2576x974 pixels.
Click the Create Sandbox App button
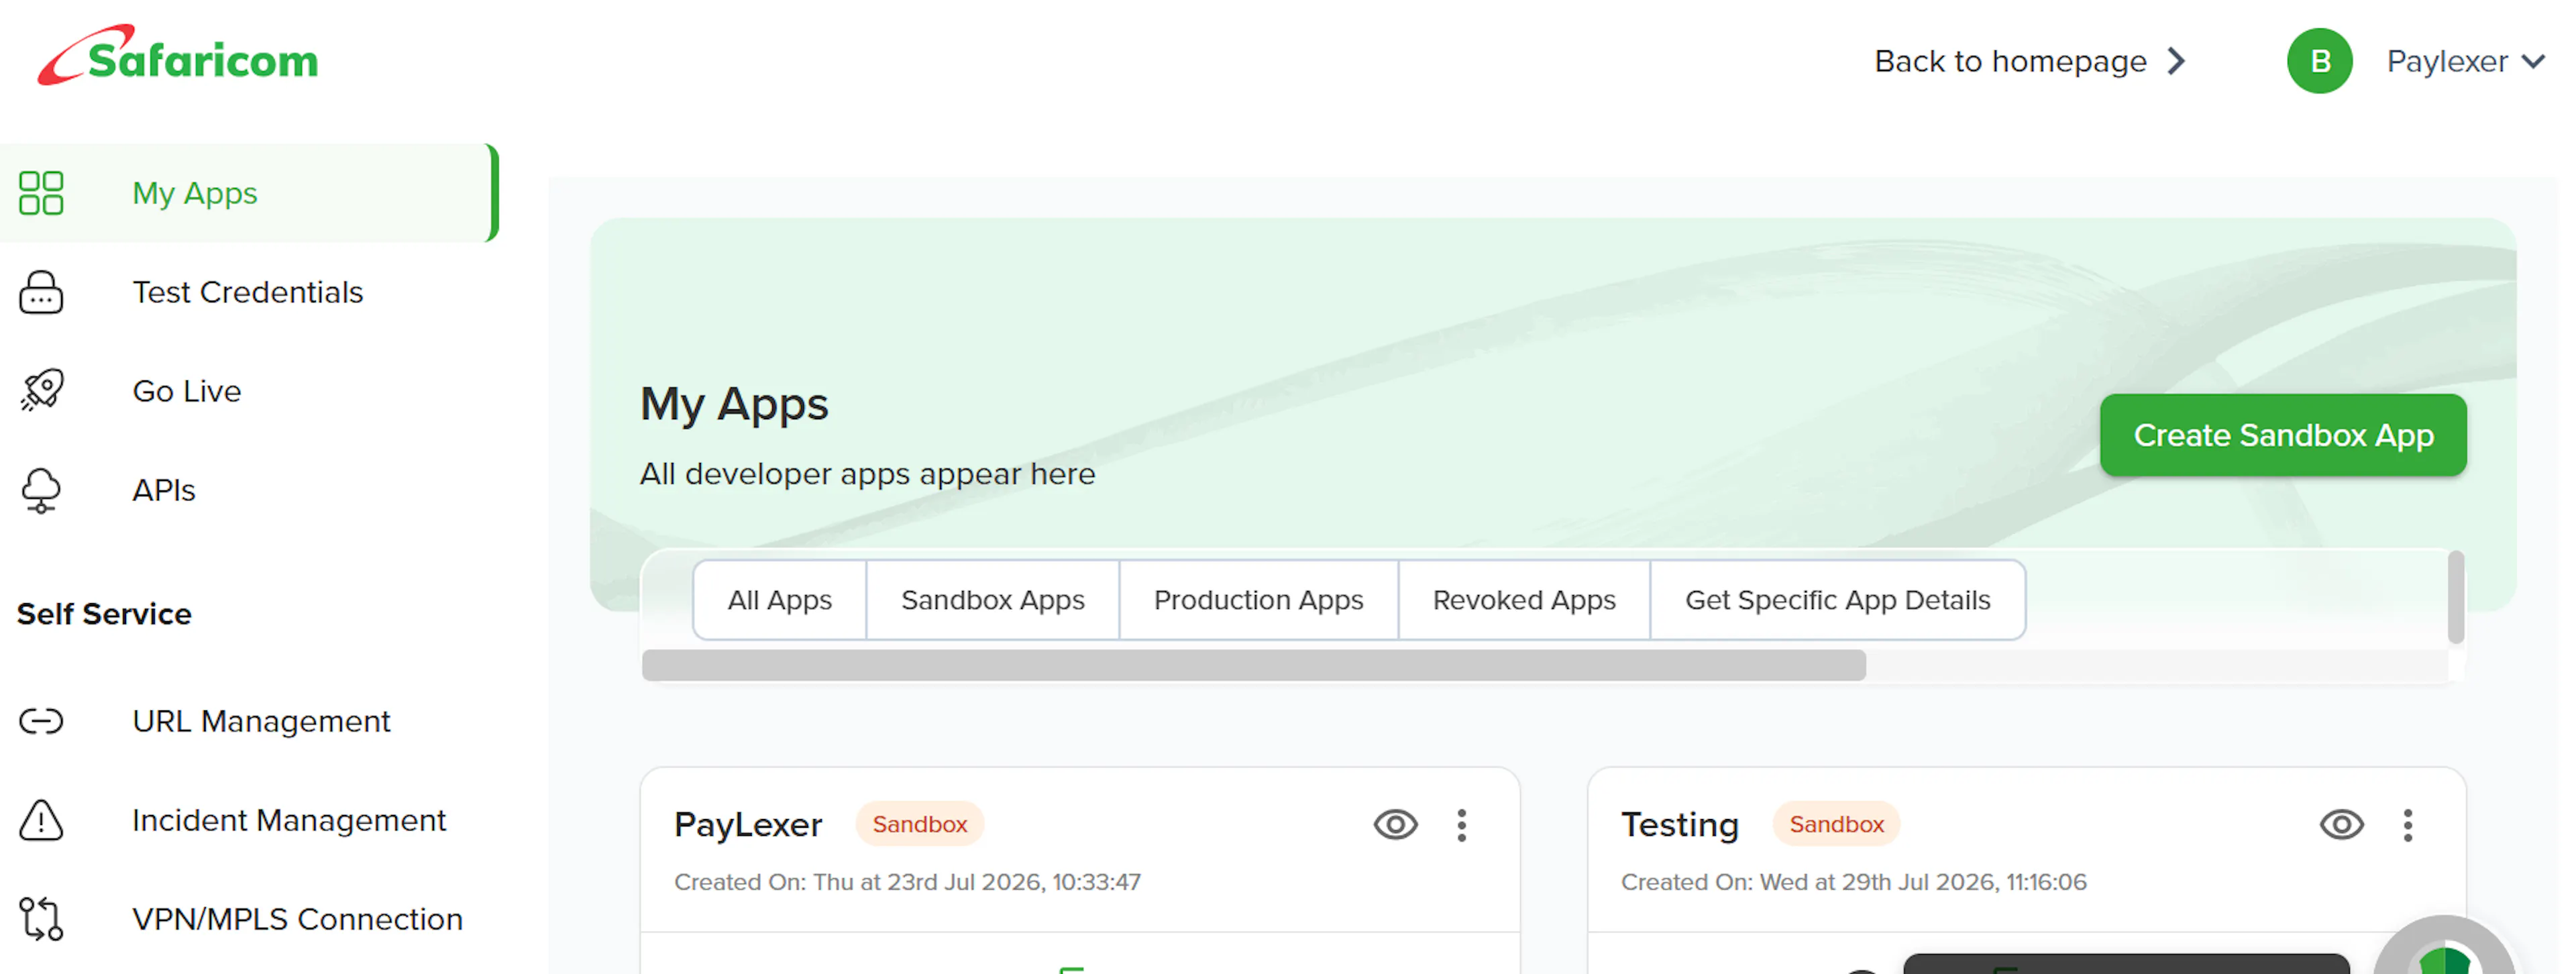click(x=2283, y=435)
